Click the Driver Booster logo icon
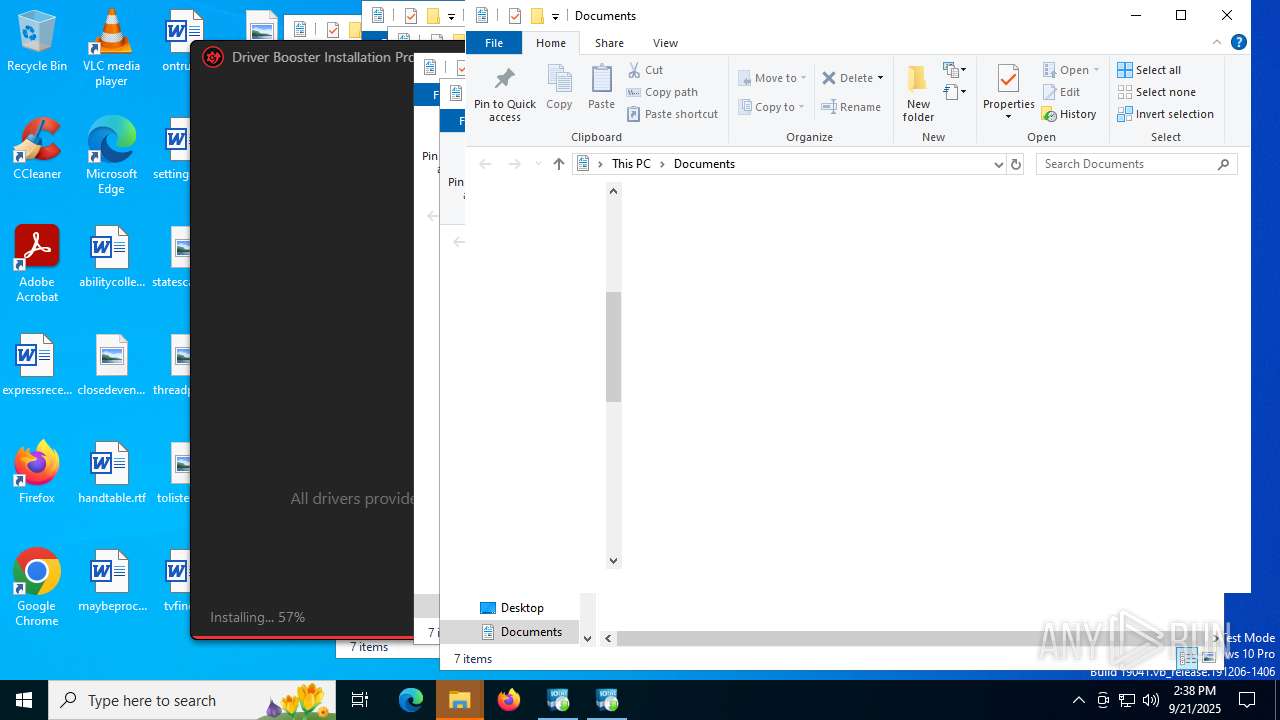Screen dimensions: 1280x720 (x=213, y=57)
